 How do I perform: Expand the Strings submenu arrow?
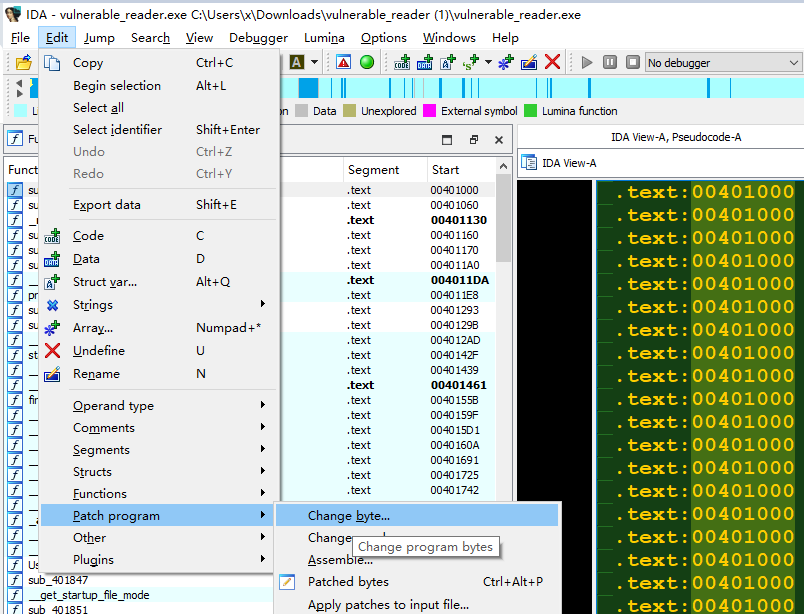click(263, 304)
